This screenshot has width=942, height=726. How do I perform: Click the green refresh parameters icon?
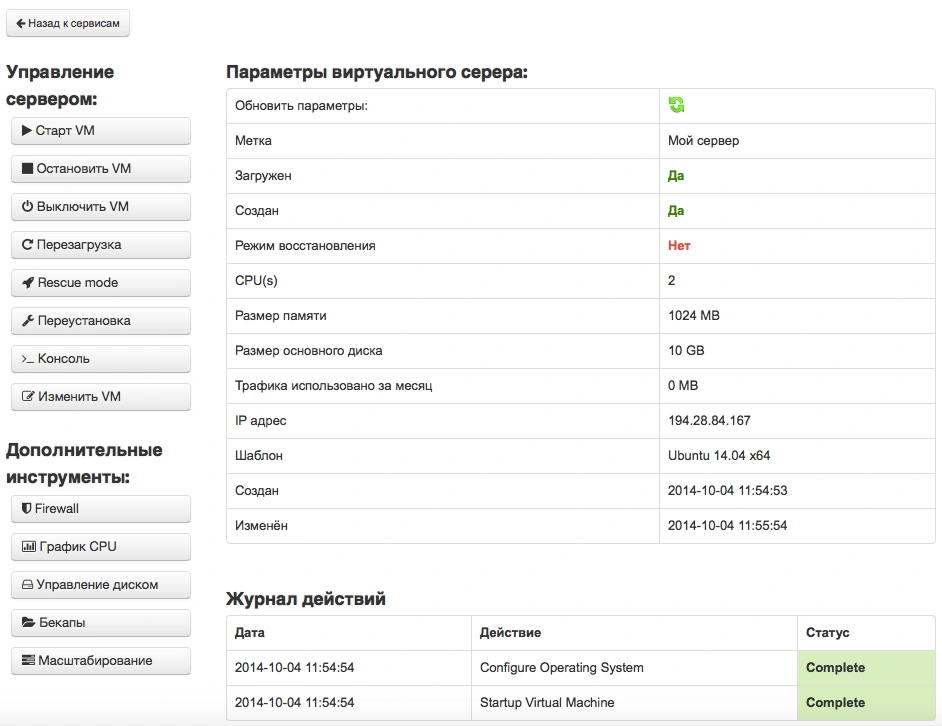(x=676, y=105)
